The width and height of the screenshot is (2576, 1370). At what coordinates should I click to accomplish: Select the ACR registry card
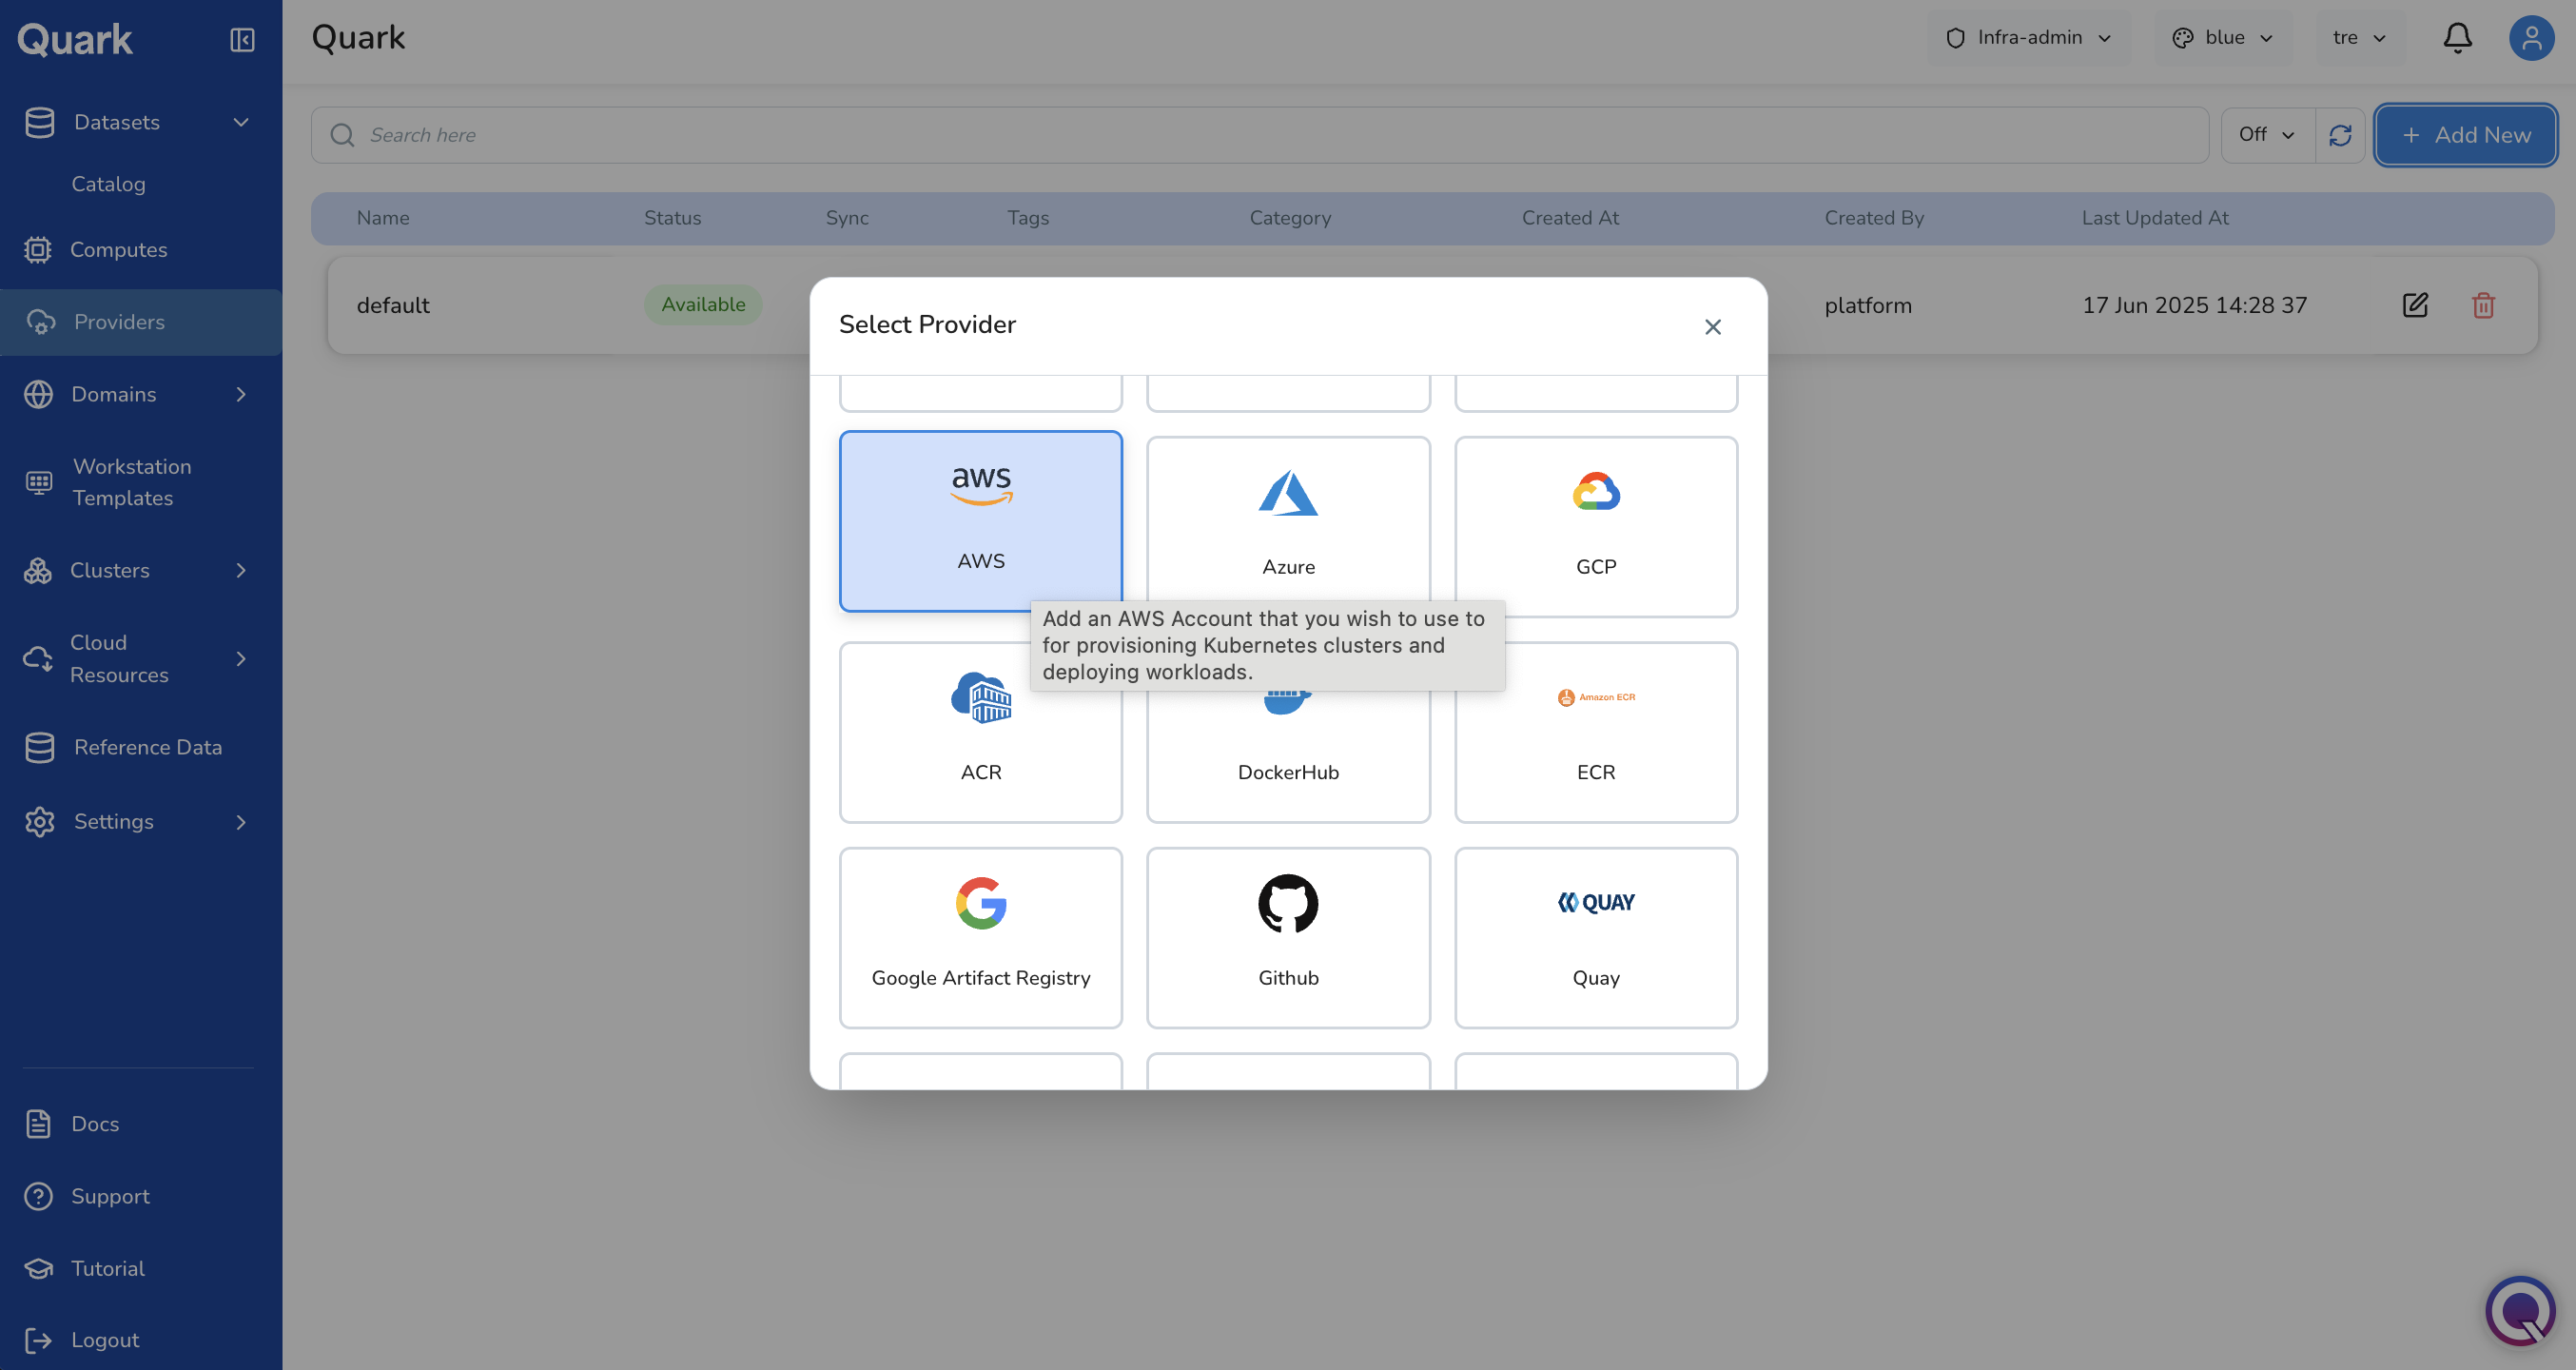pyautogui.click(x=980, y=732)
